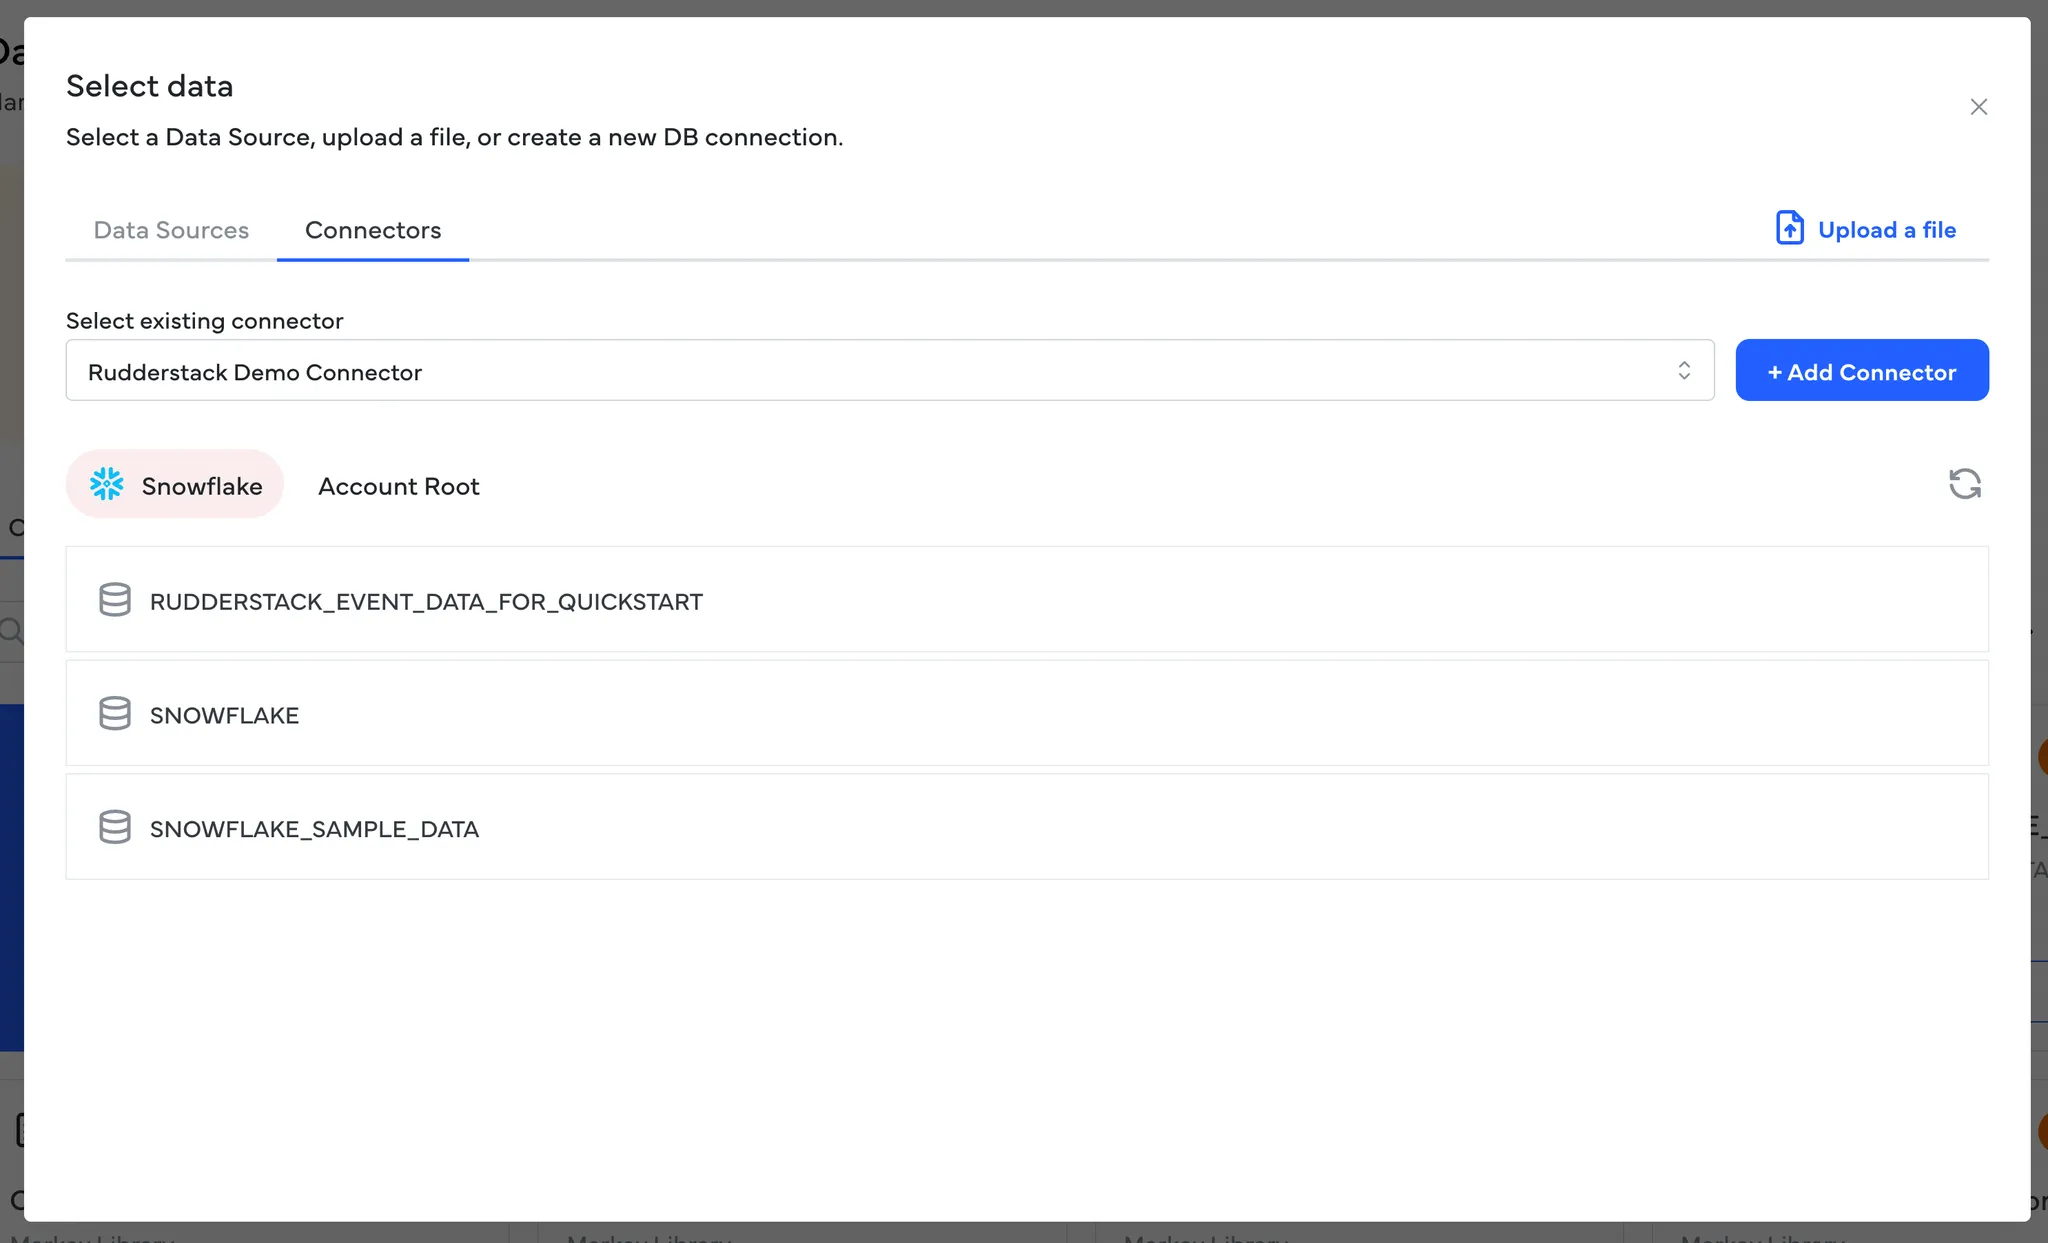Click the plus sign on Add Connector
This screenshot has width=2048, height=1243.
[1775, 372]
